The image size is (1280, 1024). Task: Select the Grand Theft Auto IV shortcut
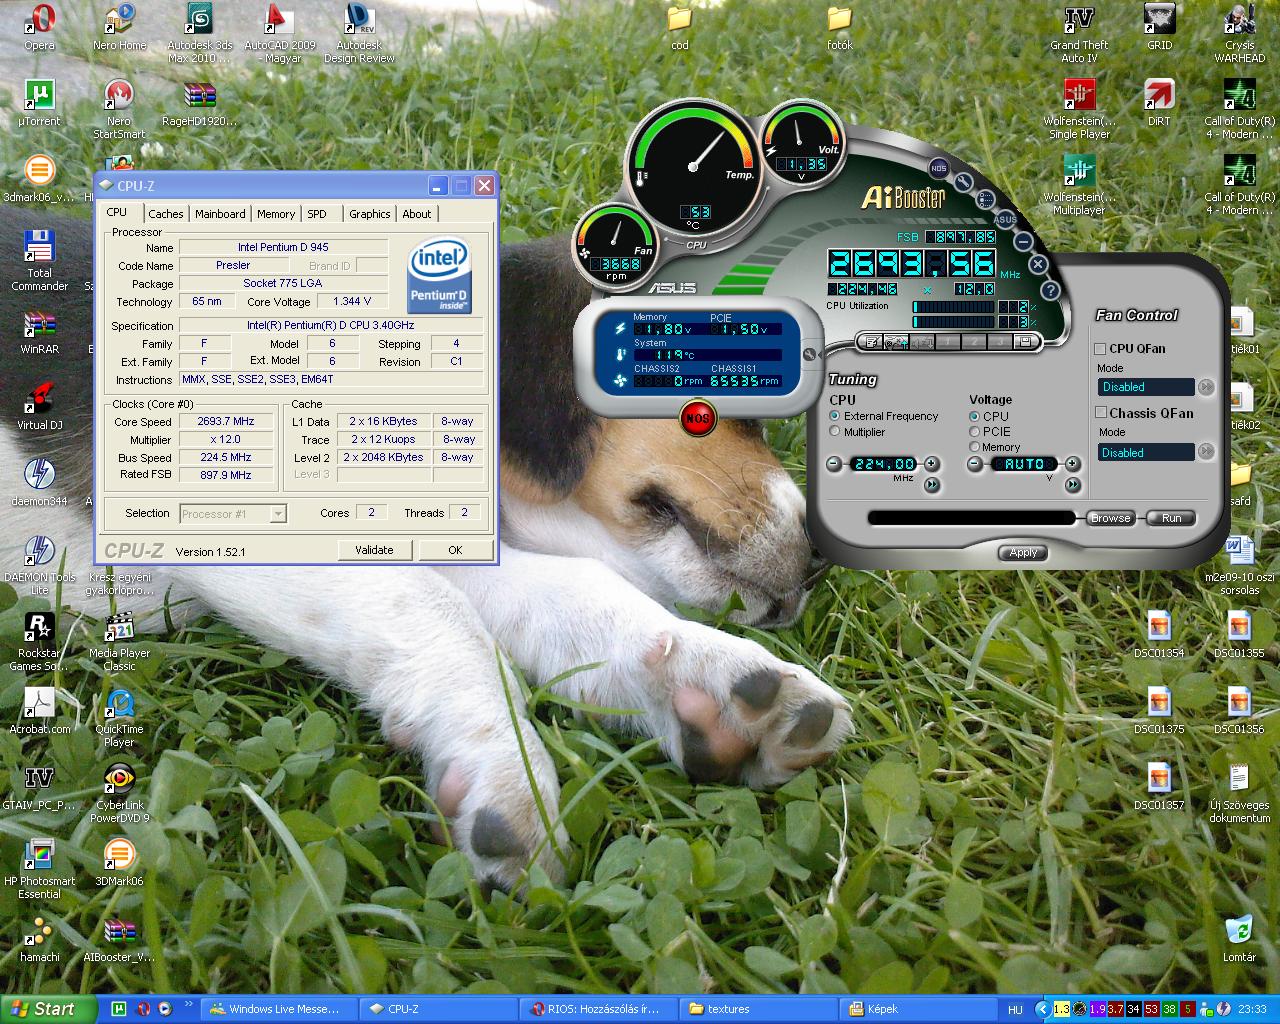(1079, 34)
